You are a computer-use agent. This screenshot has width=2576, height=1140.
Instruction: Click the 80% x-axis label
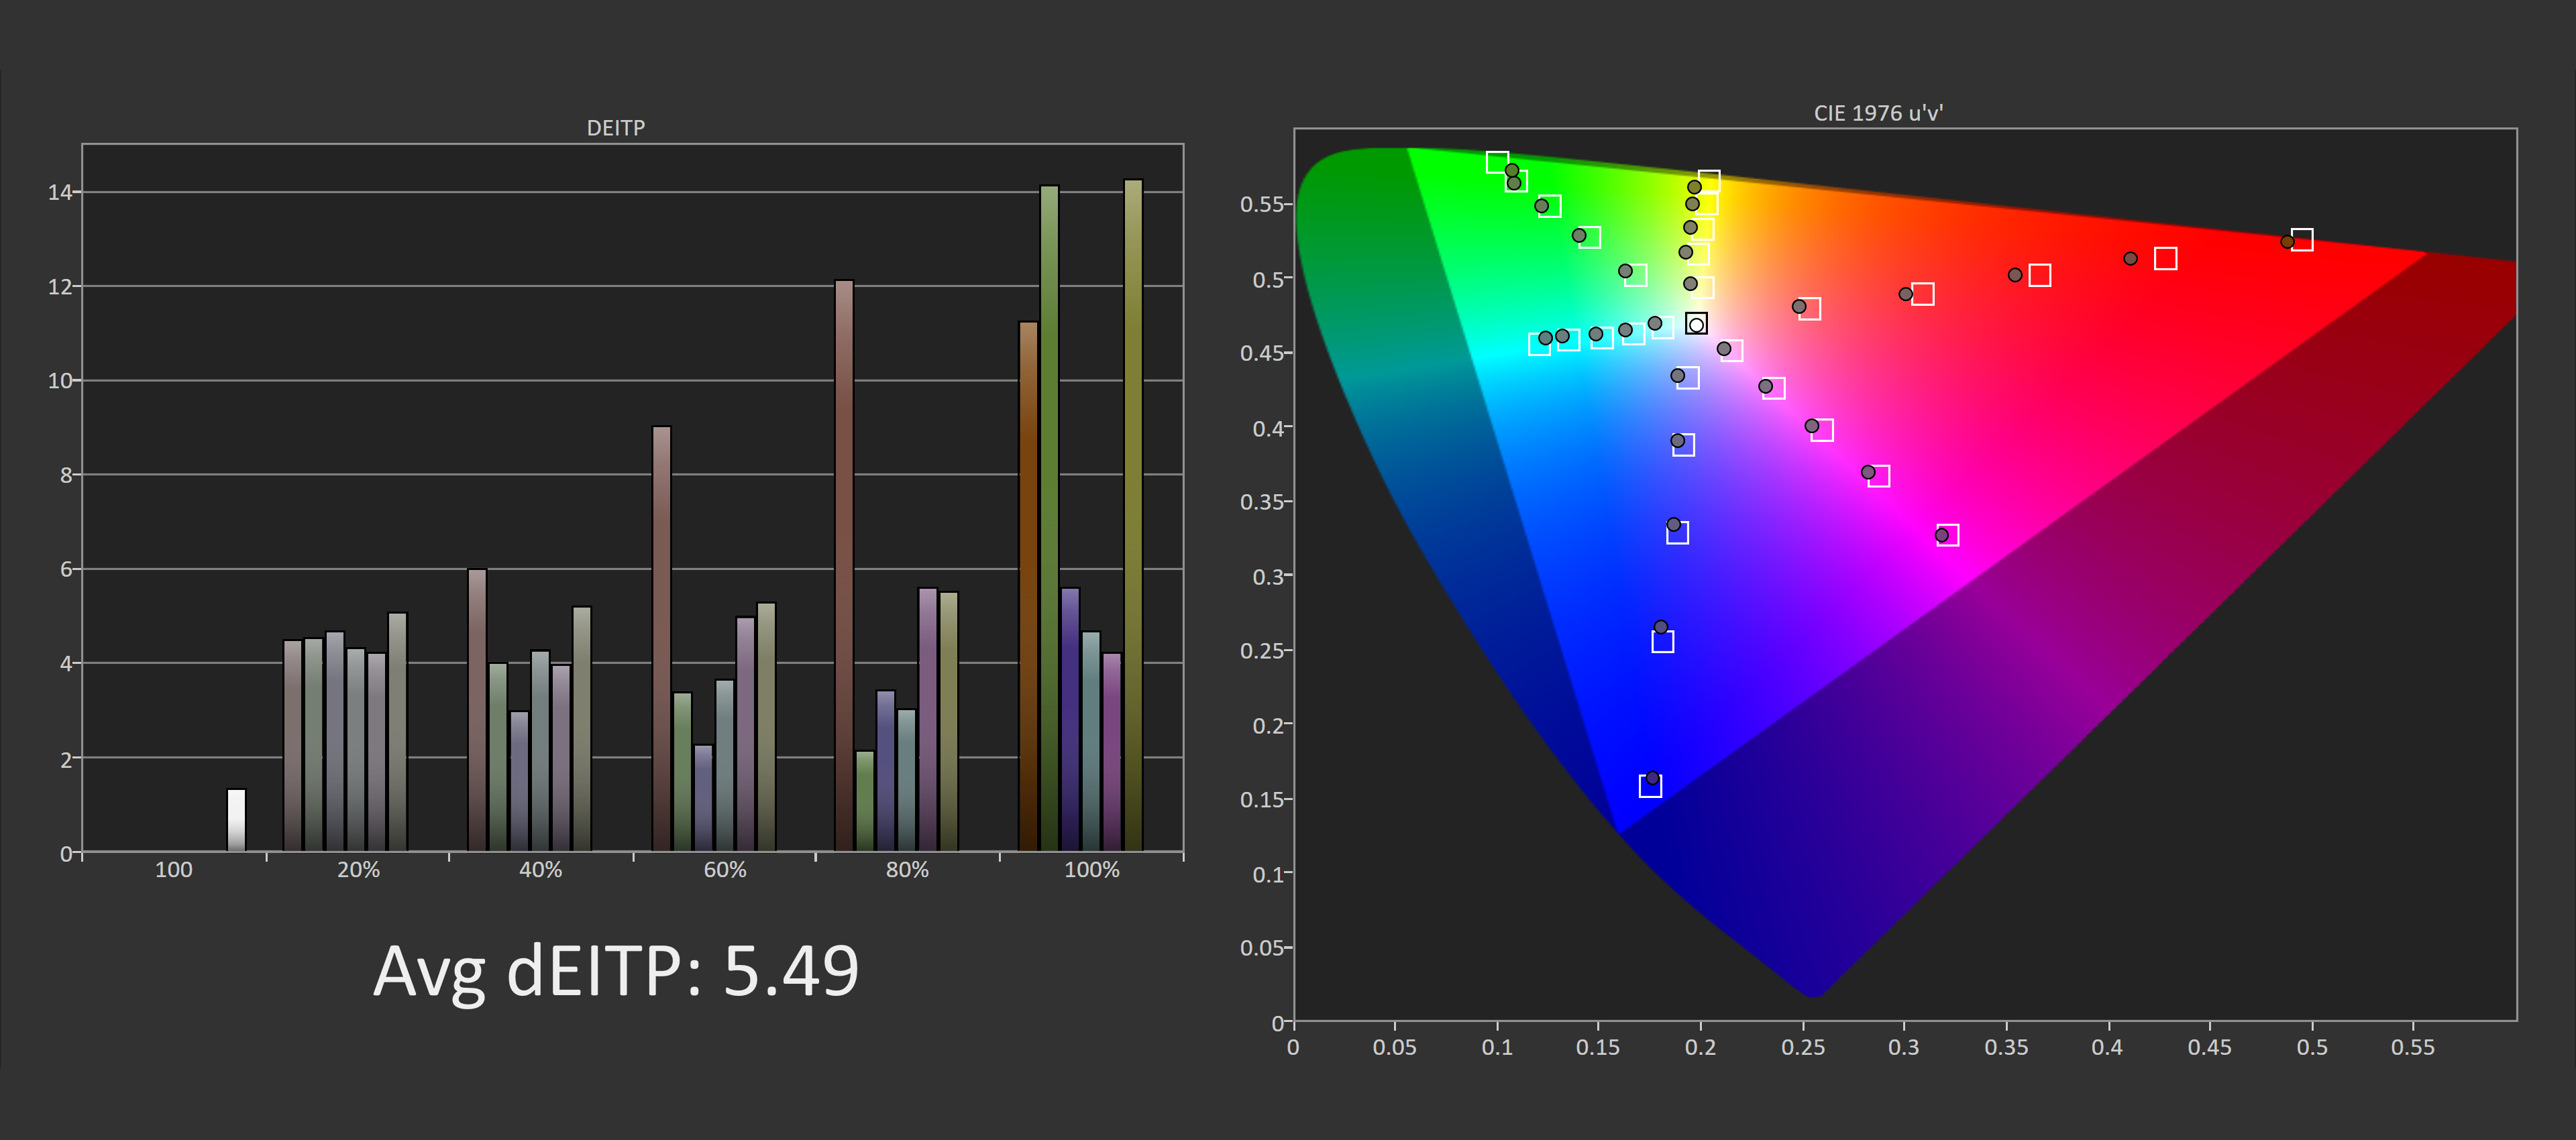tap(907, 870)
